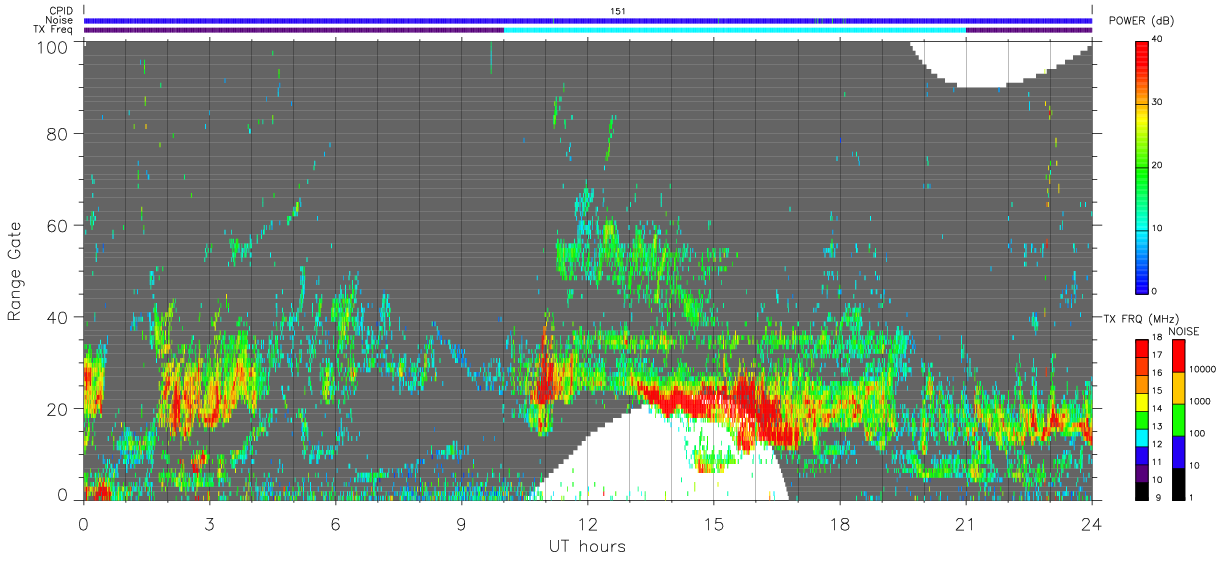Click the CPID label at top left
The height and width of the screenshot is (567, 1228).
pos(61,11)
